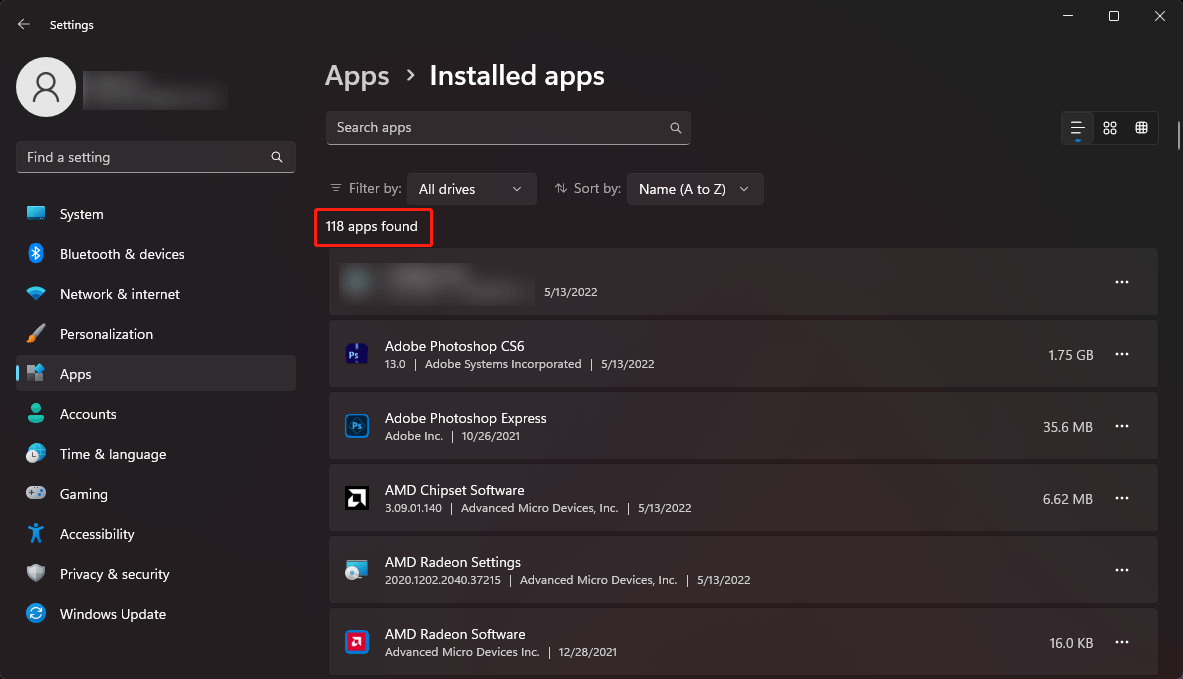
Task: Select the Accessibility settings icon
Action: point(35,533)
